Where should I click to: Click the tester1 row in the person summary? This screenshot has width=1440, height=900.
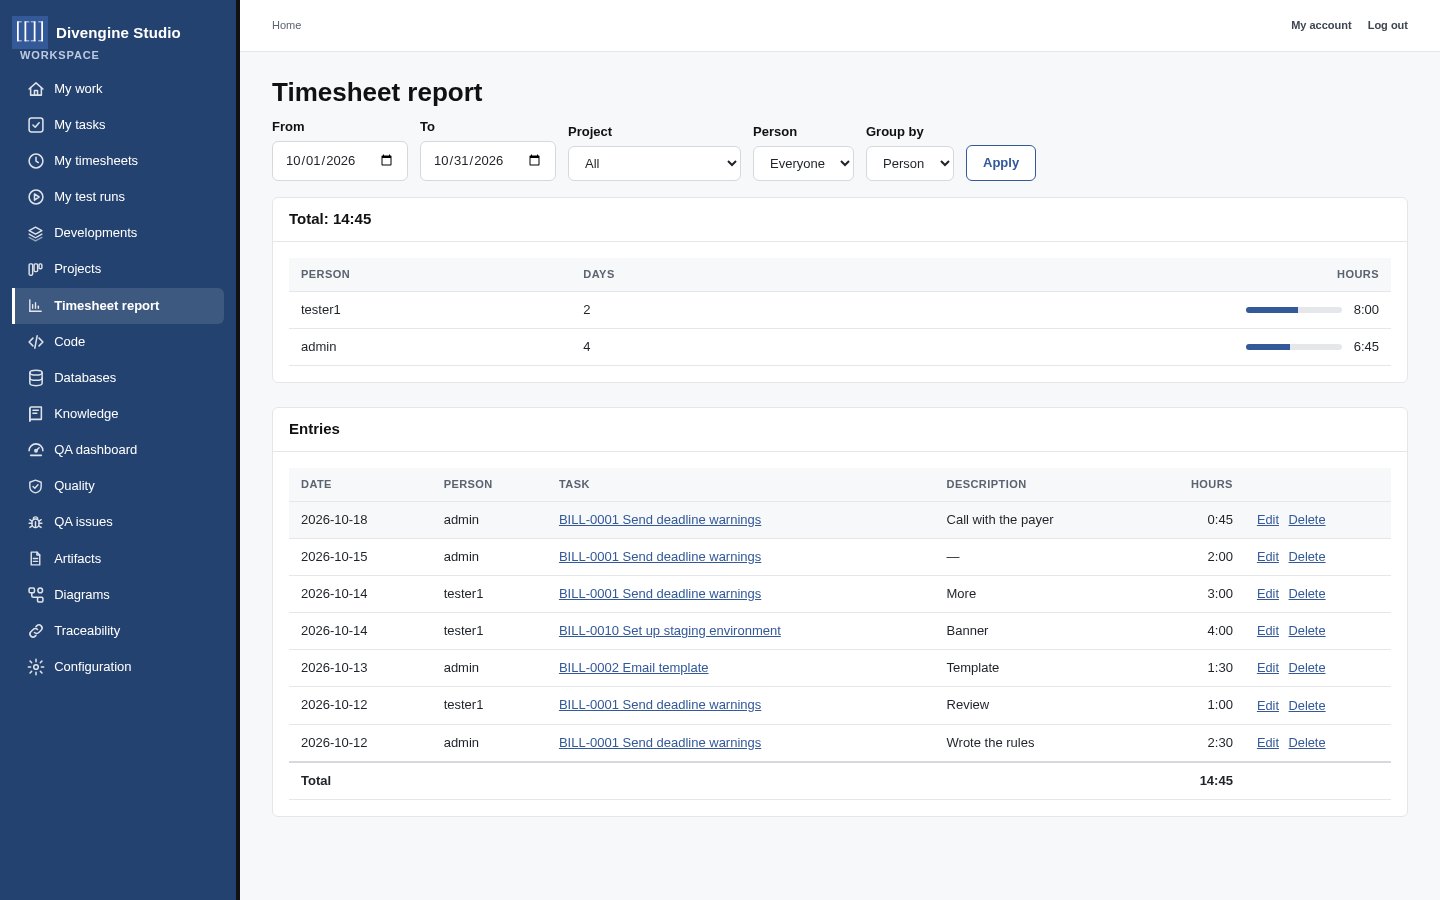coord(840,310)
